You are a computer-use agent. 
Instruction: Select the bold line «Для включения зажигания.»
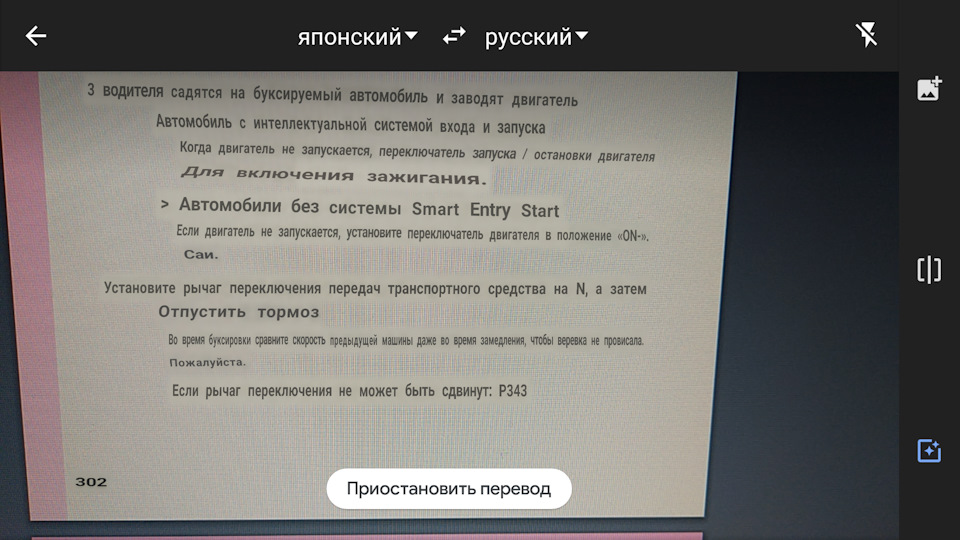coord(333,177)
